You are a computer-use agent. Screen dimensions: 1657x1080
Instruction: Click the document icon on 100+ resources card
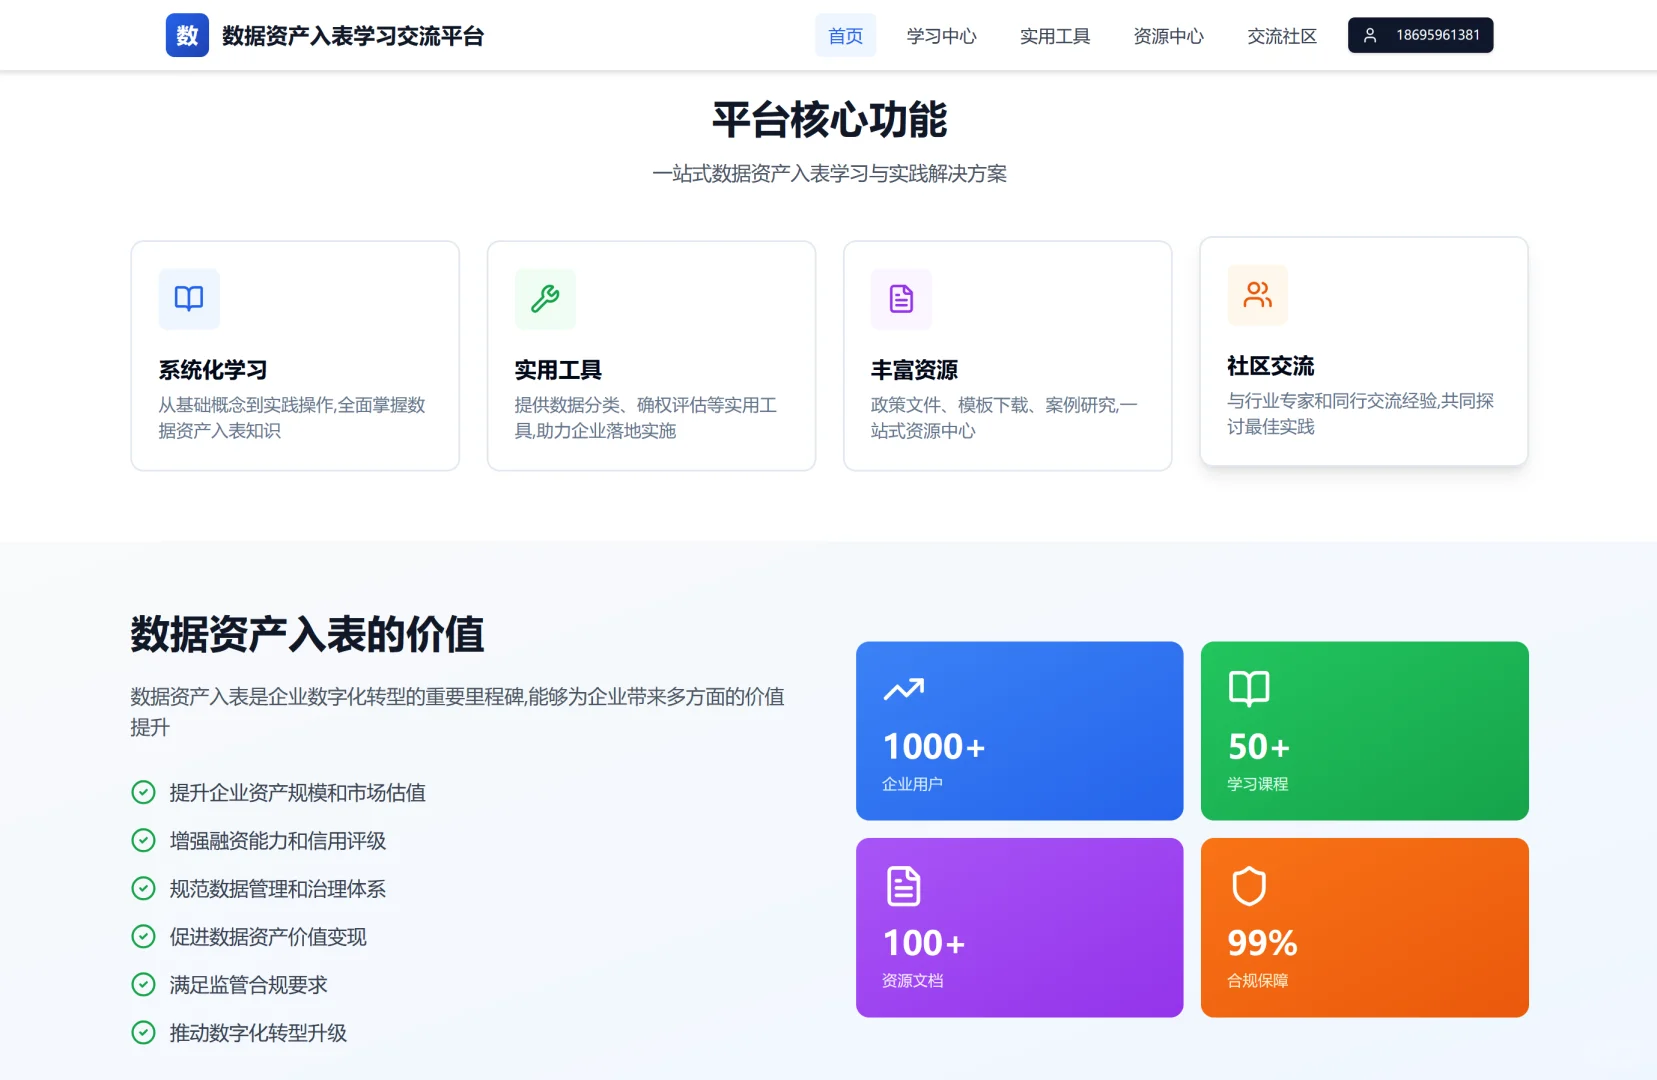[x=905, y=884]
